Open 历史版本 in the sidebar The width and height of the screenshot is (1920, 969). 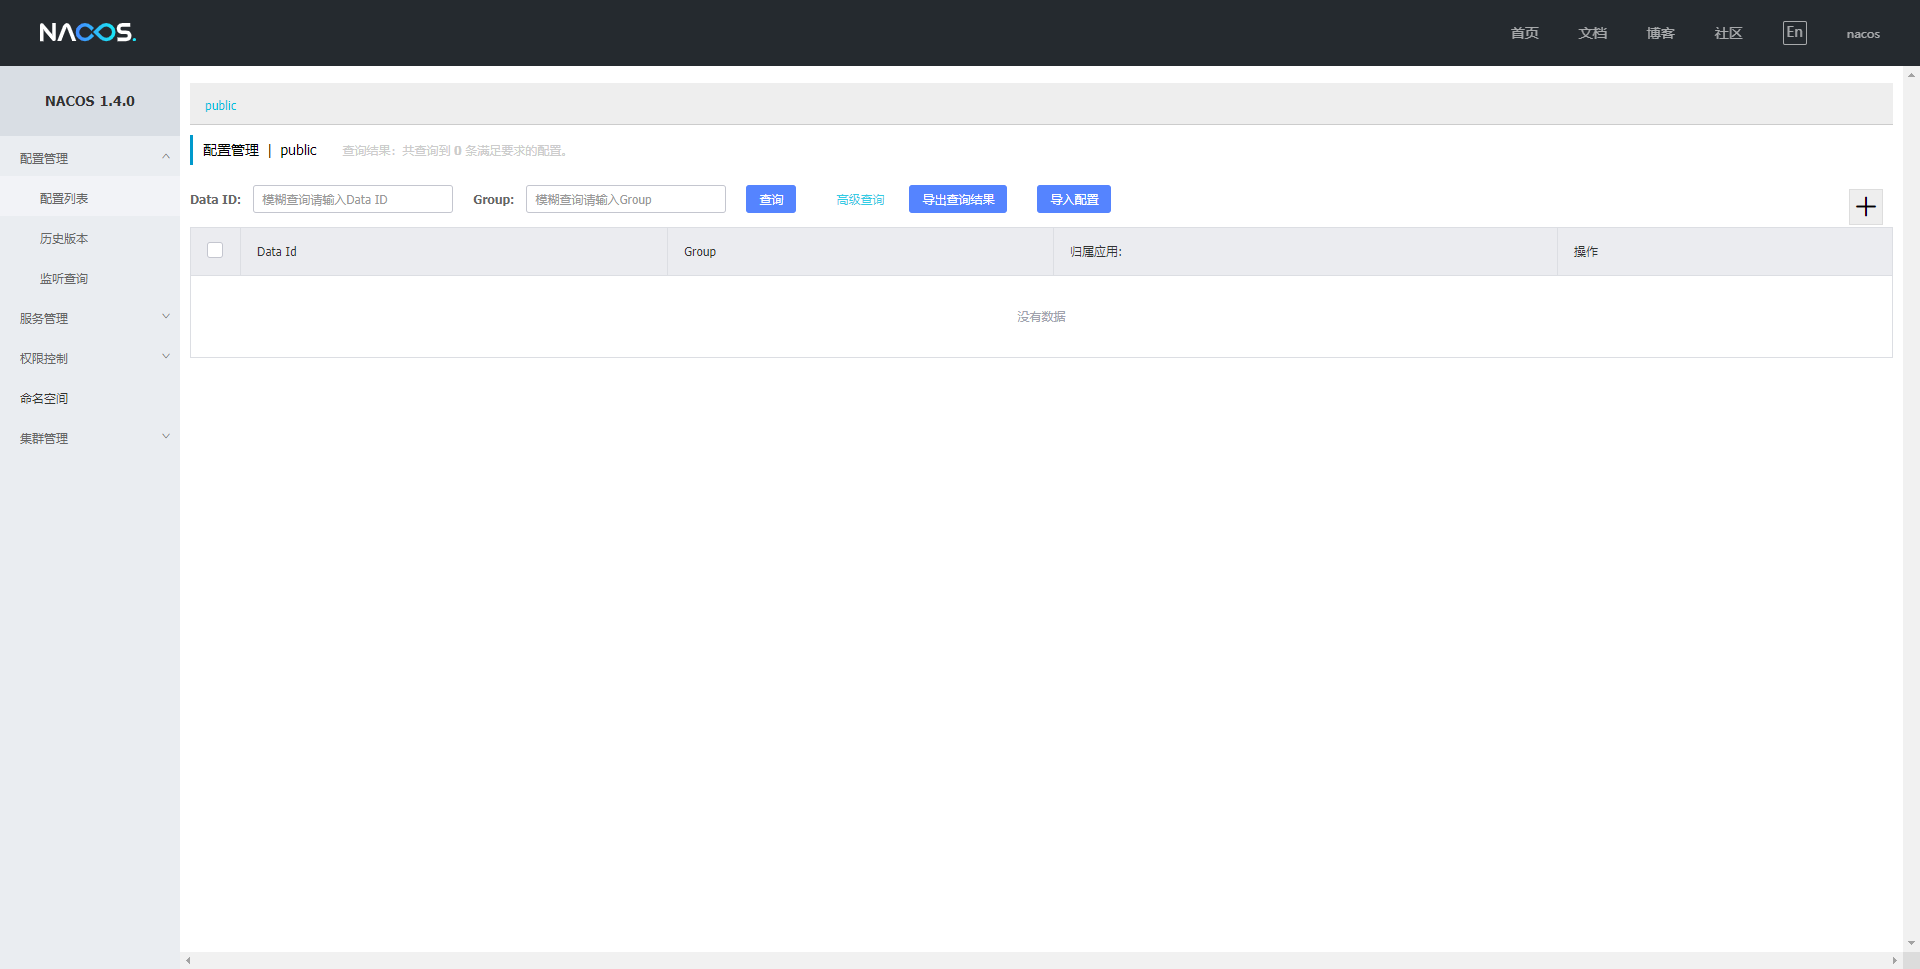[x=63, y=238]
